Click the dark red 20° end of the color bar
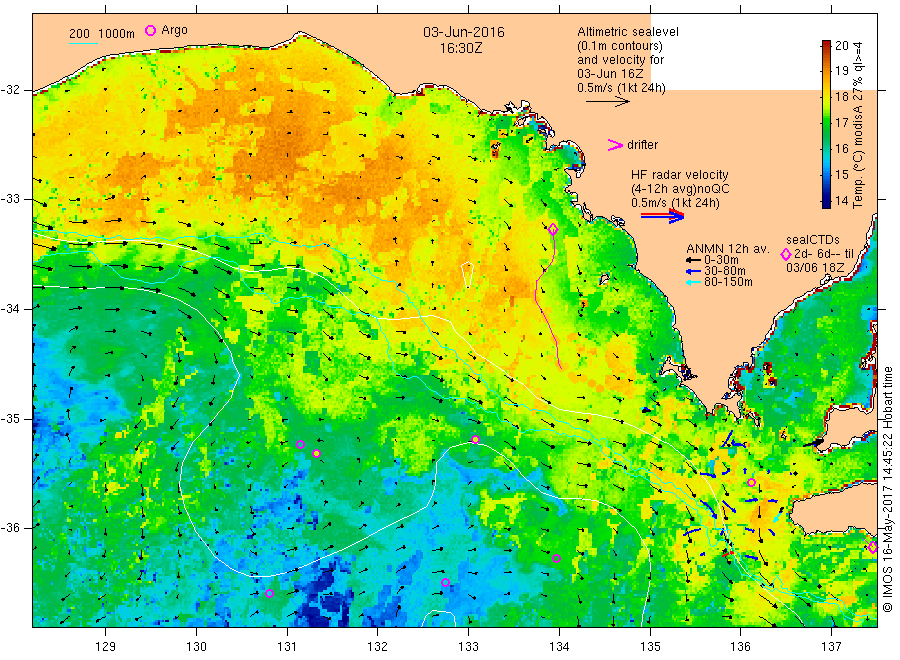Viewport: 900px width, 660px height. (827, 46)
